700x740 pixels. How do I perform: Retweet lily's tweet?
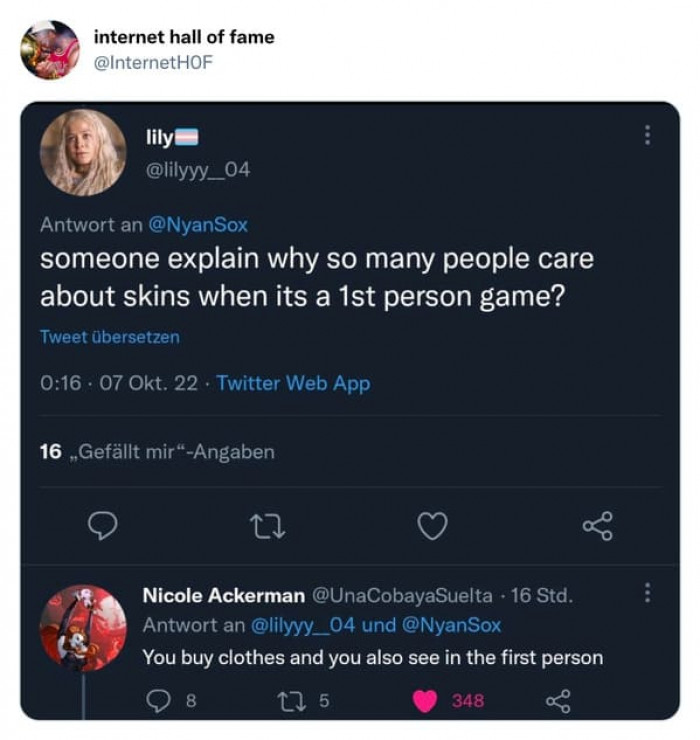click(269, 525)
